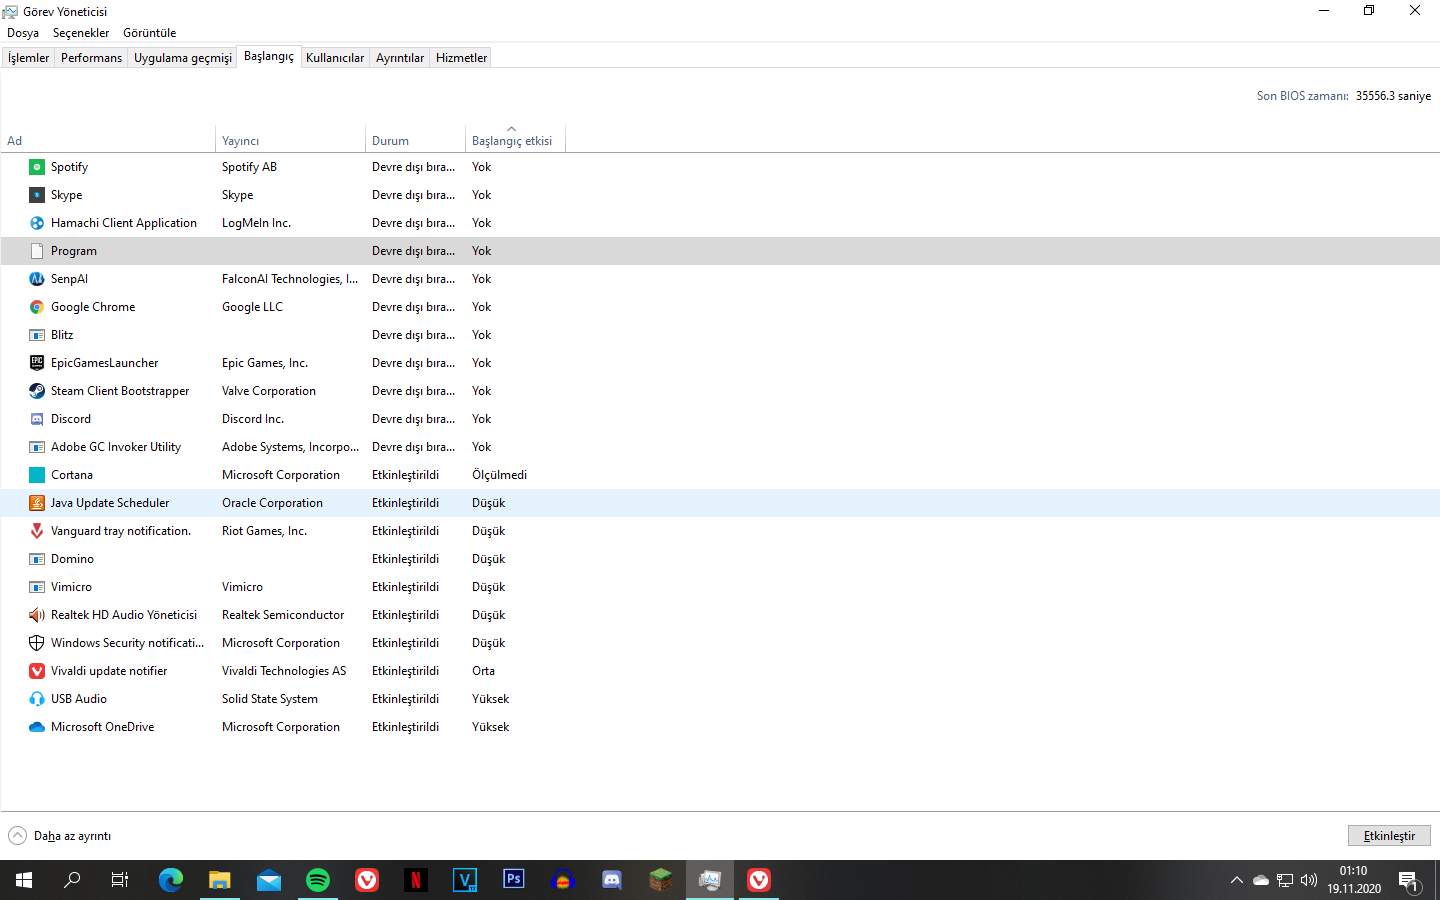Open the Görüntüle menu
1440x900 pixels.
click(x=150, y=33)
